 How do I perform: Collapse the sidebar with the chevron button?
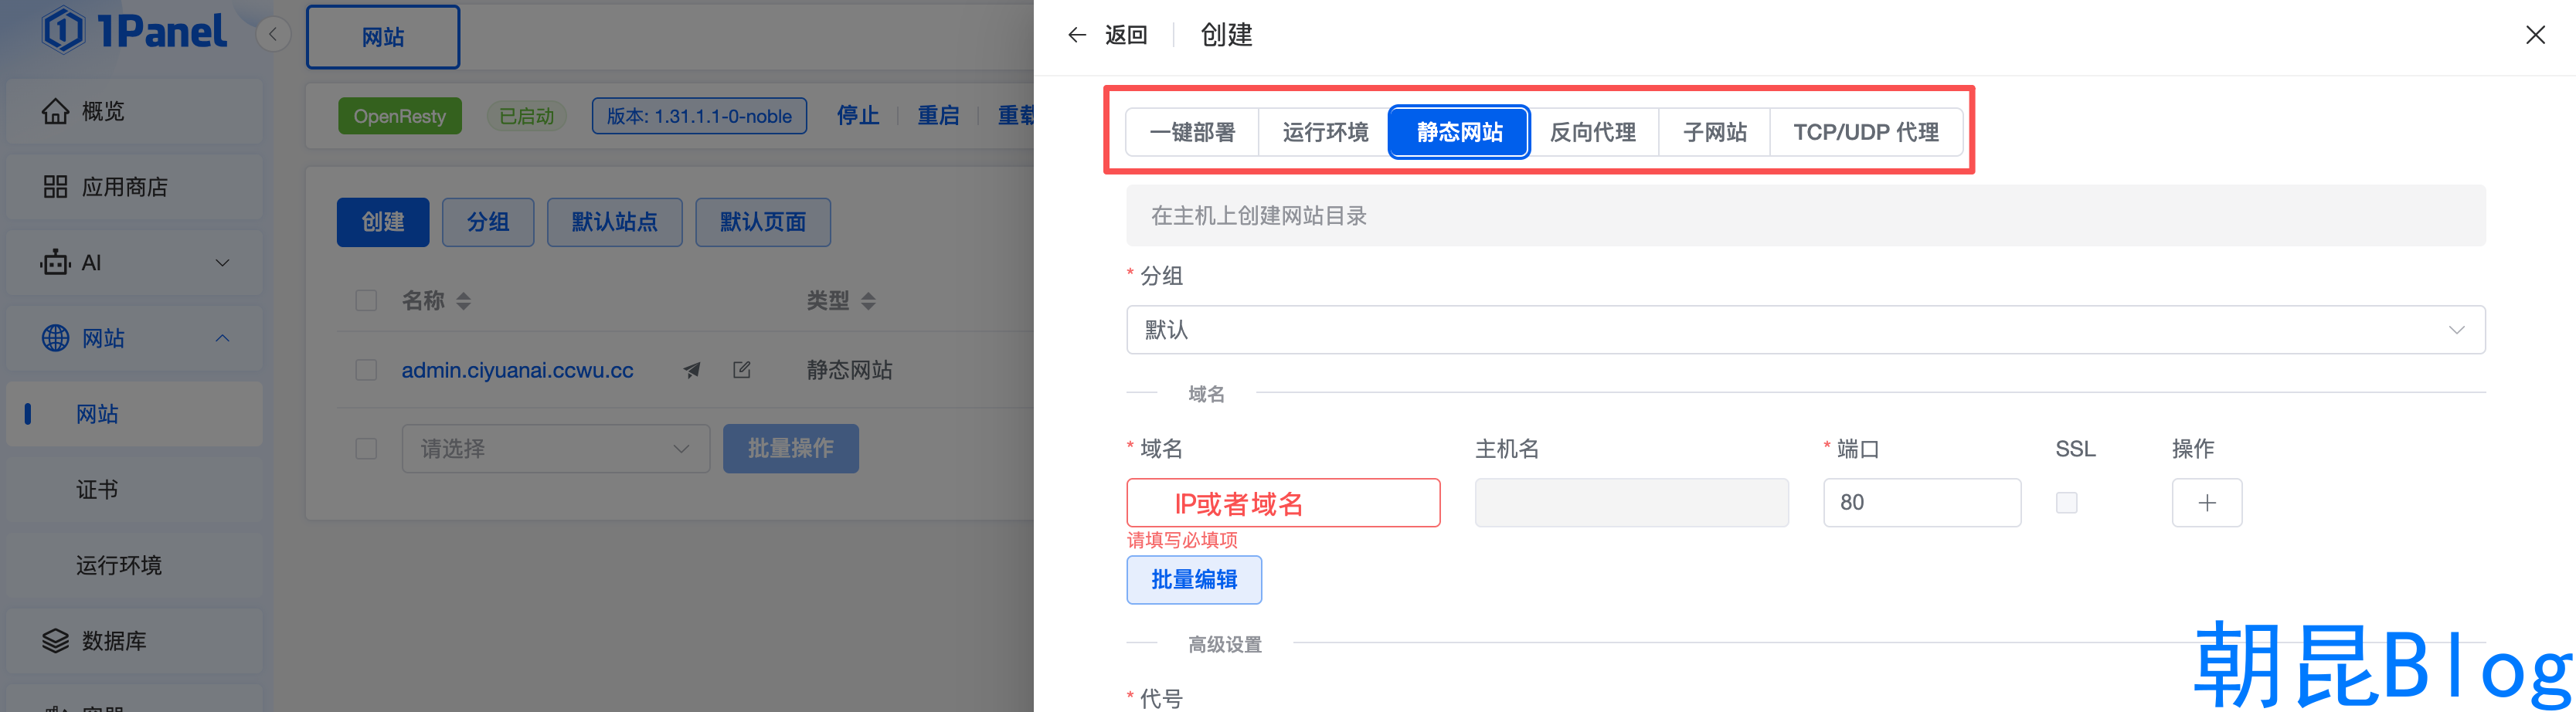(273, 35)
